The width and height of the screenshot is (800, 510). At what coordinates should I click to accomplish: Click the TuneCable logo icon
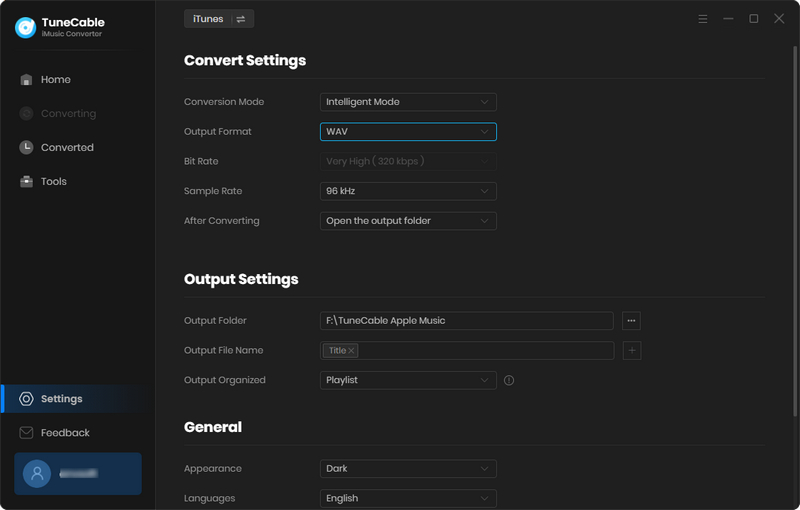(26, 28)
